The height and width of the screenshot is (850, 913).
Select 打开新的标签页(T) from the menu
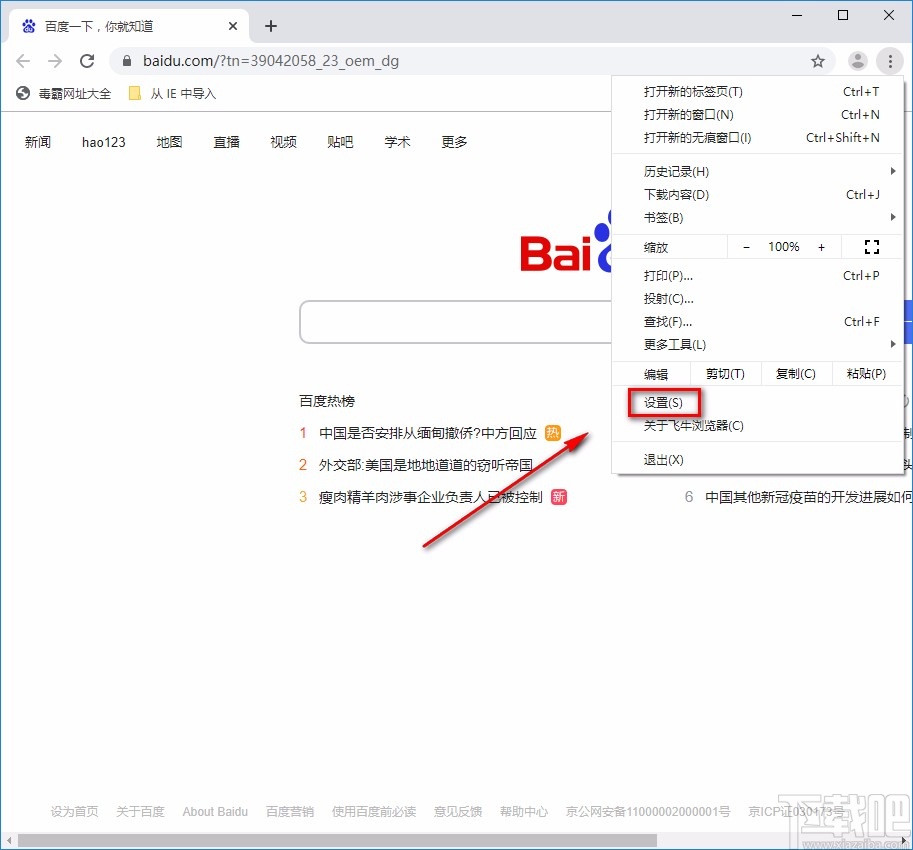pos(757,91)
